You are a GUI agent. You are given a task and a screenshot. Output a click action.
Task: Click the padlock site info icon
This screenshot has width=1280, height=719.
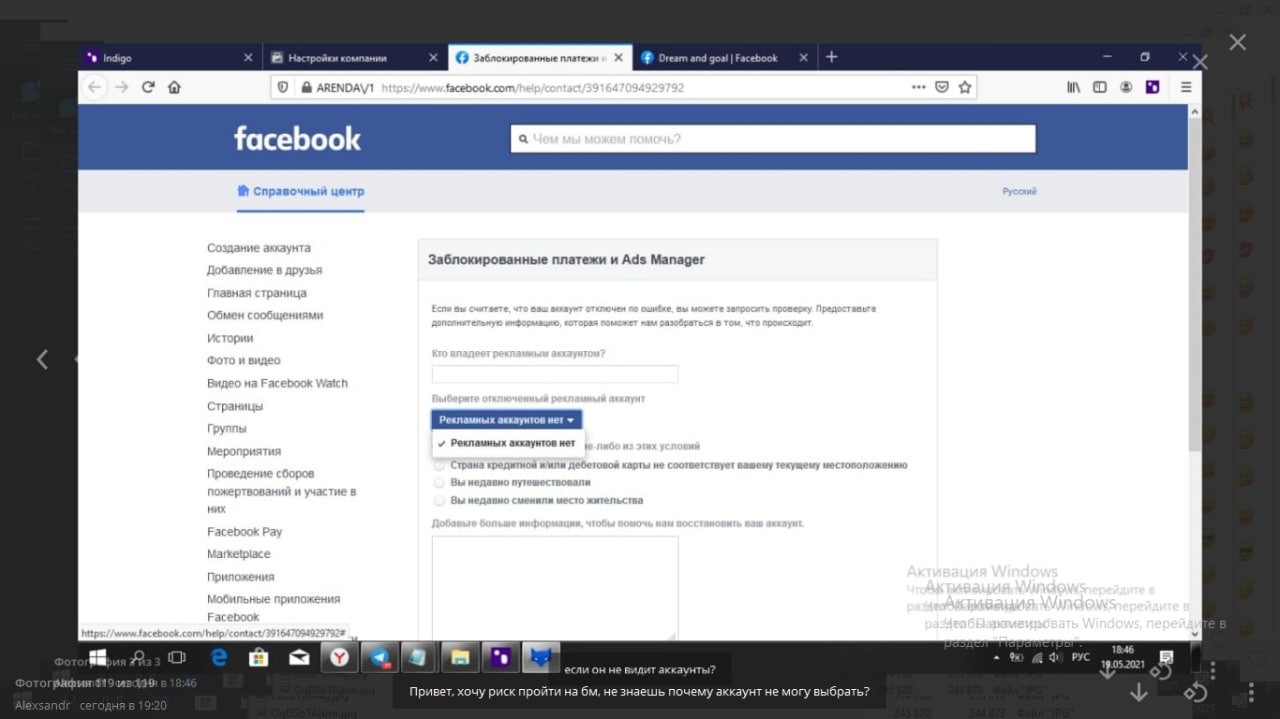305,87
